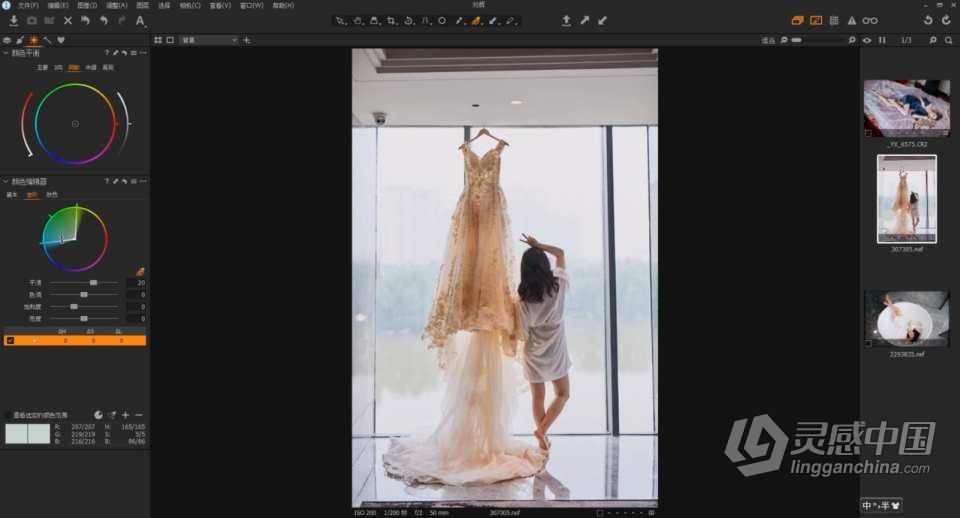Click the camera Capture icon
Image resolution: width=960 pixels, height=518 pixels.
click(32, 21)
